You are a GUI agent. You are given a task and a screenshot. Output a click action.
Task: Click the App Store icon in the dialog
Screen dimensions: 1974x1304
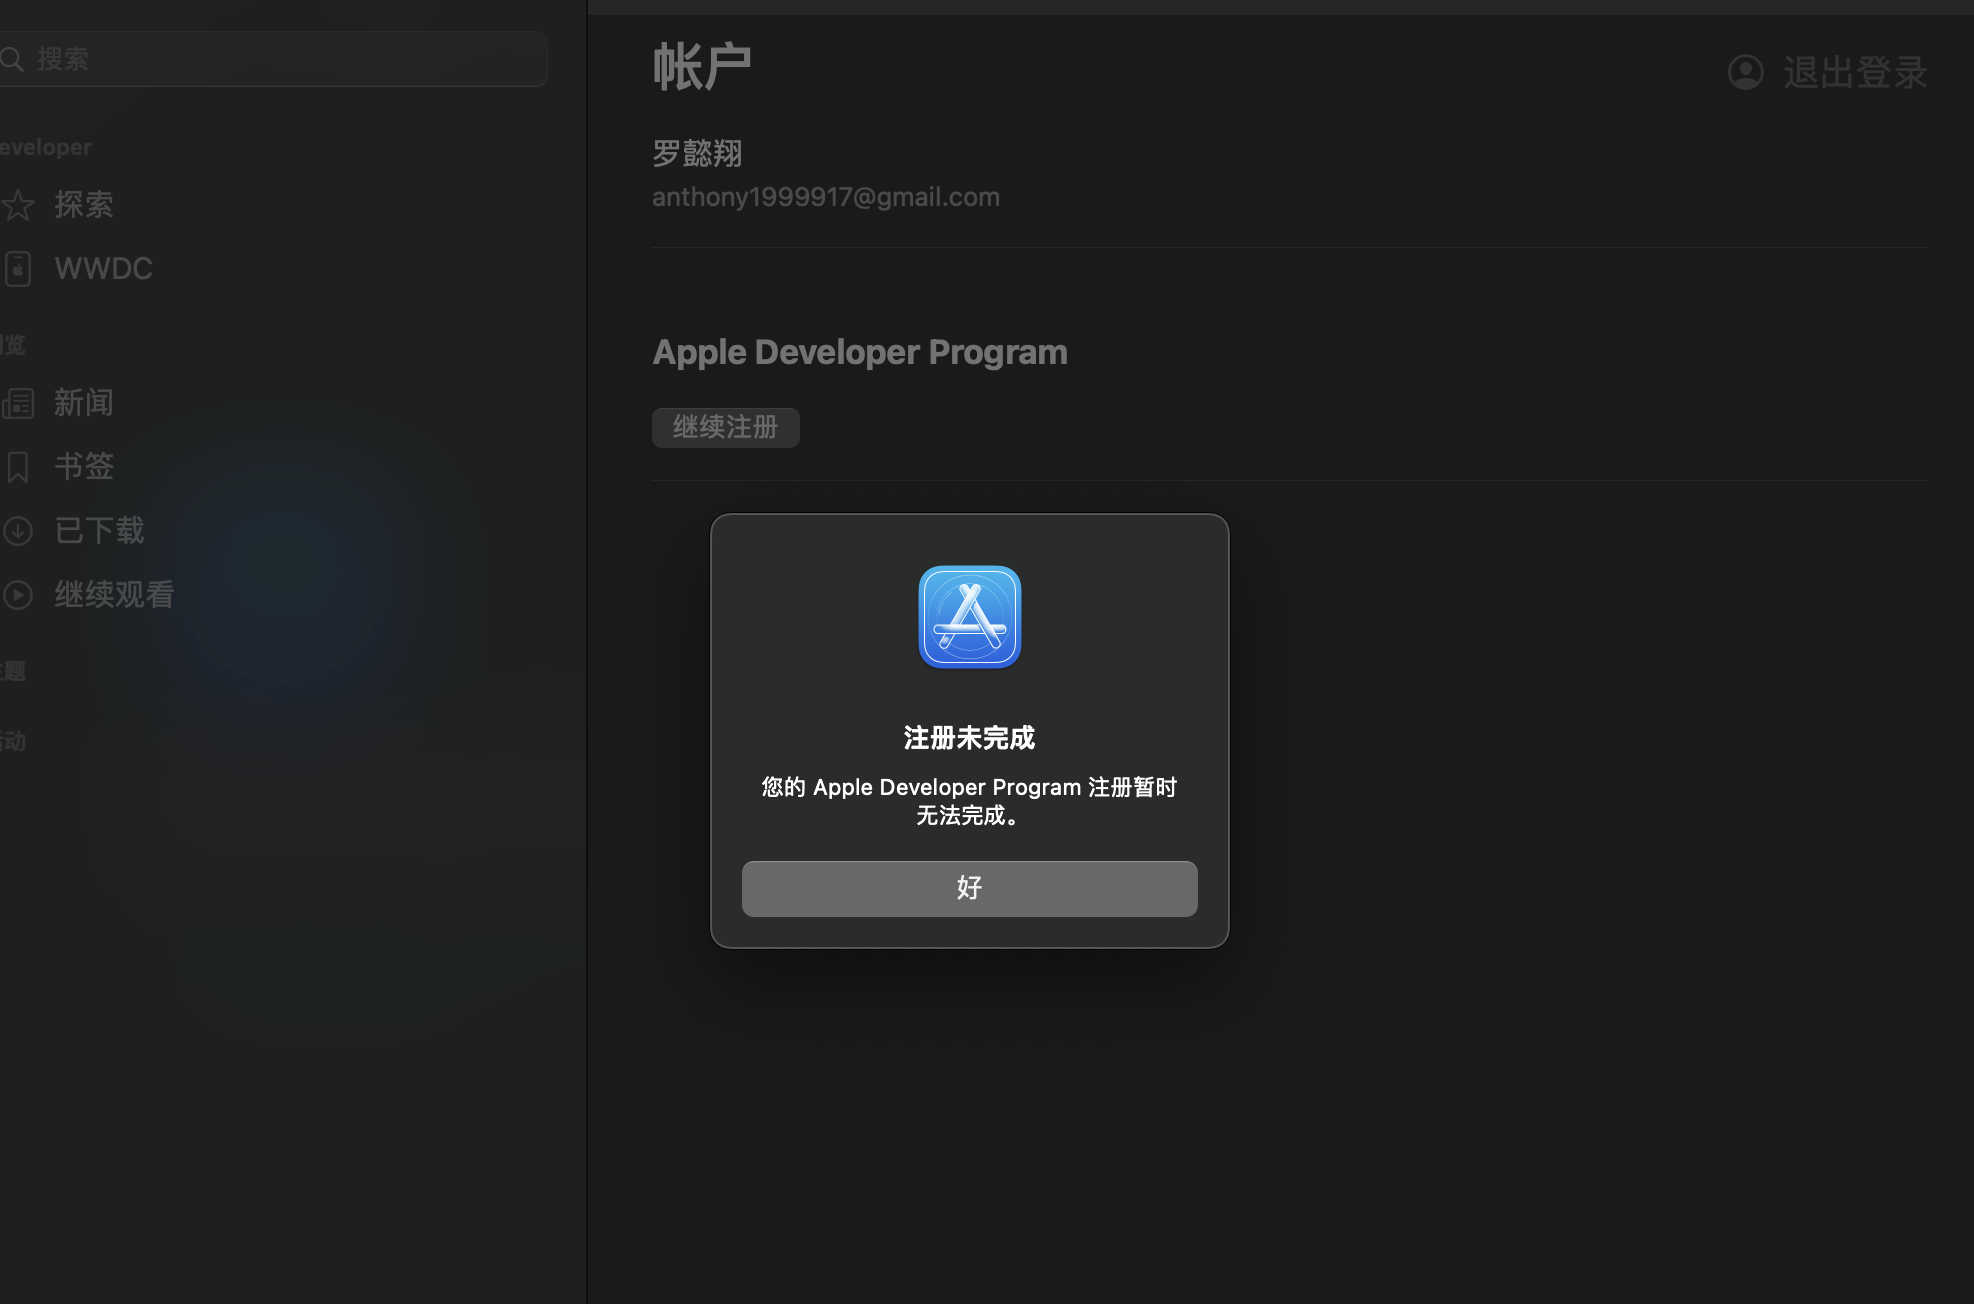coord(968,616)
